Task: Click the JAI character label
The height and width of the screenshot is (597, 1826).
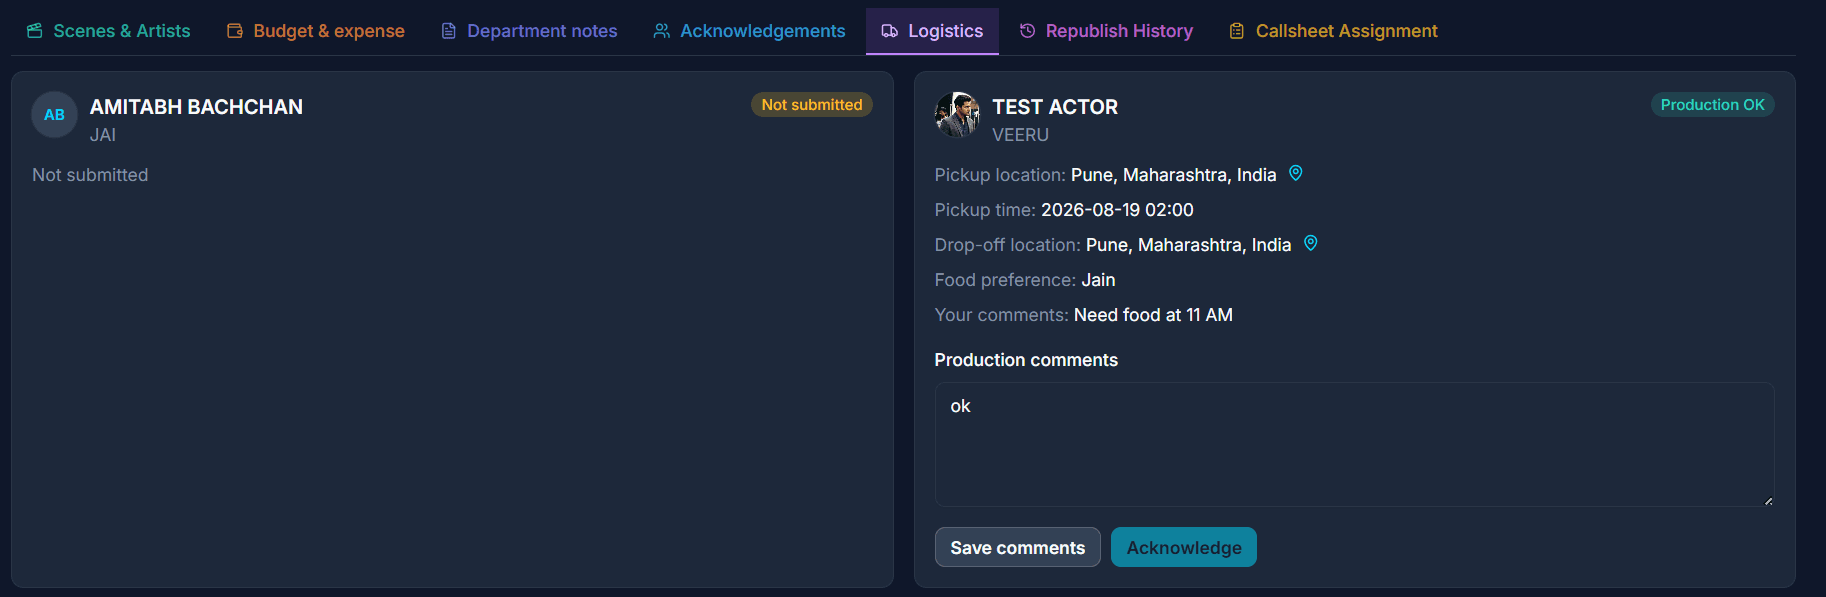Action: (x=103, y=135)
